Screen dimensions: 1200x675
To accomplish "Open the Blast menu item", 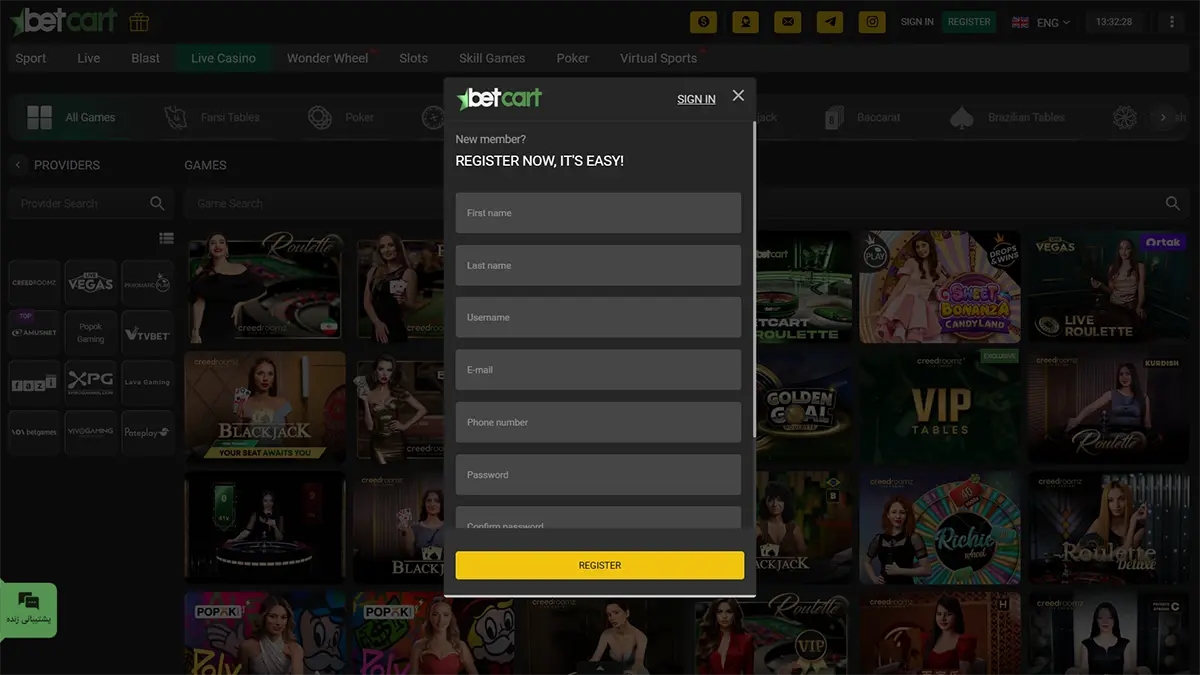I will (x=145, y=58).
